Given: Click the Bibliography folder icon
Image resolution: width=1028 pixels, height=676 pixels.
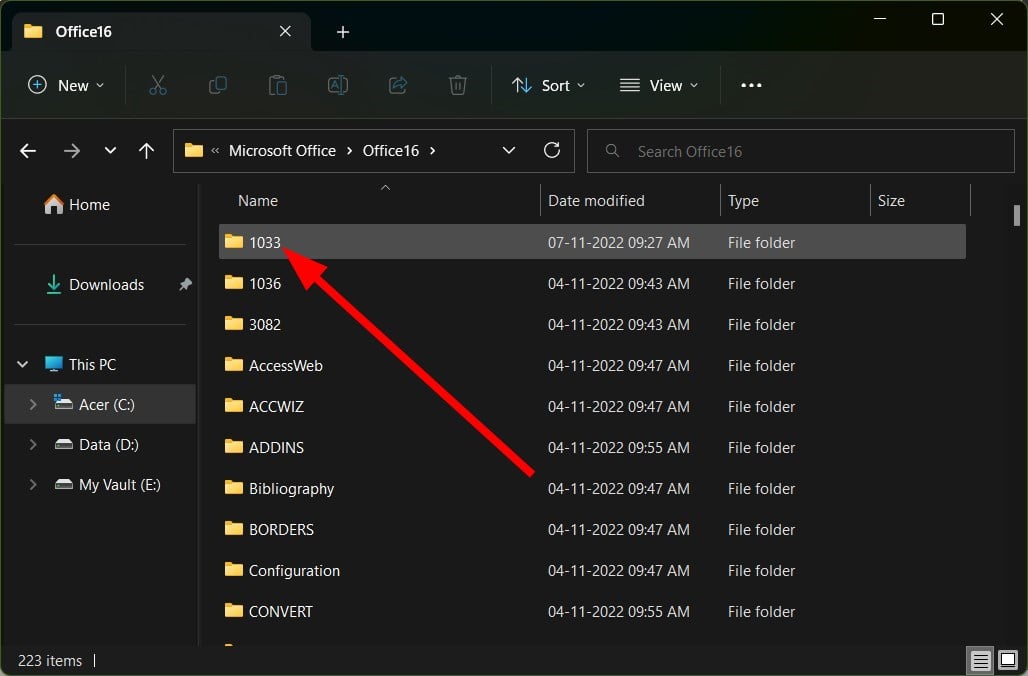Looking at the screenshot, I should click(x=233, y=487).
